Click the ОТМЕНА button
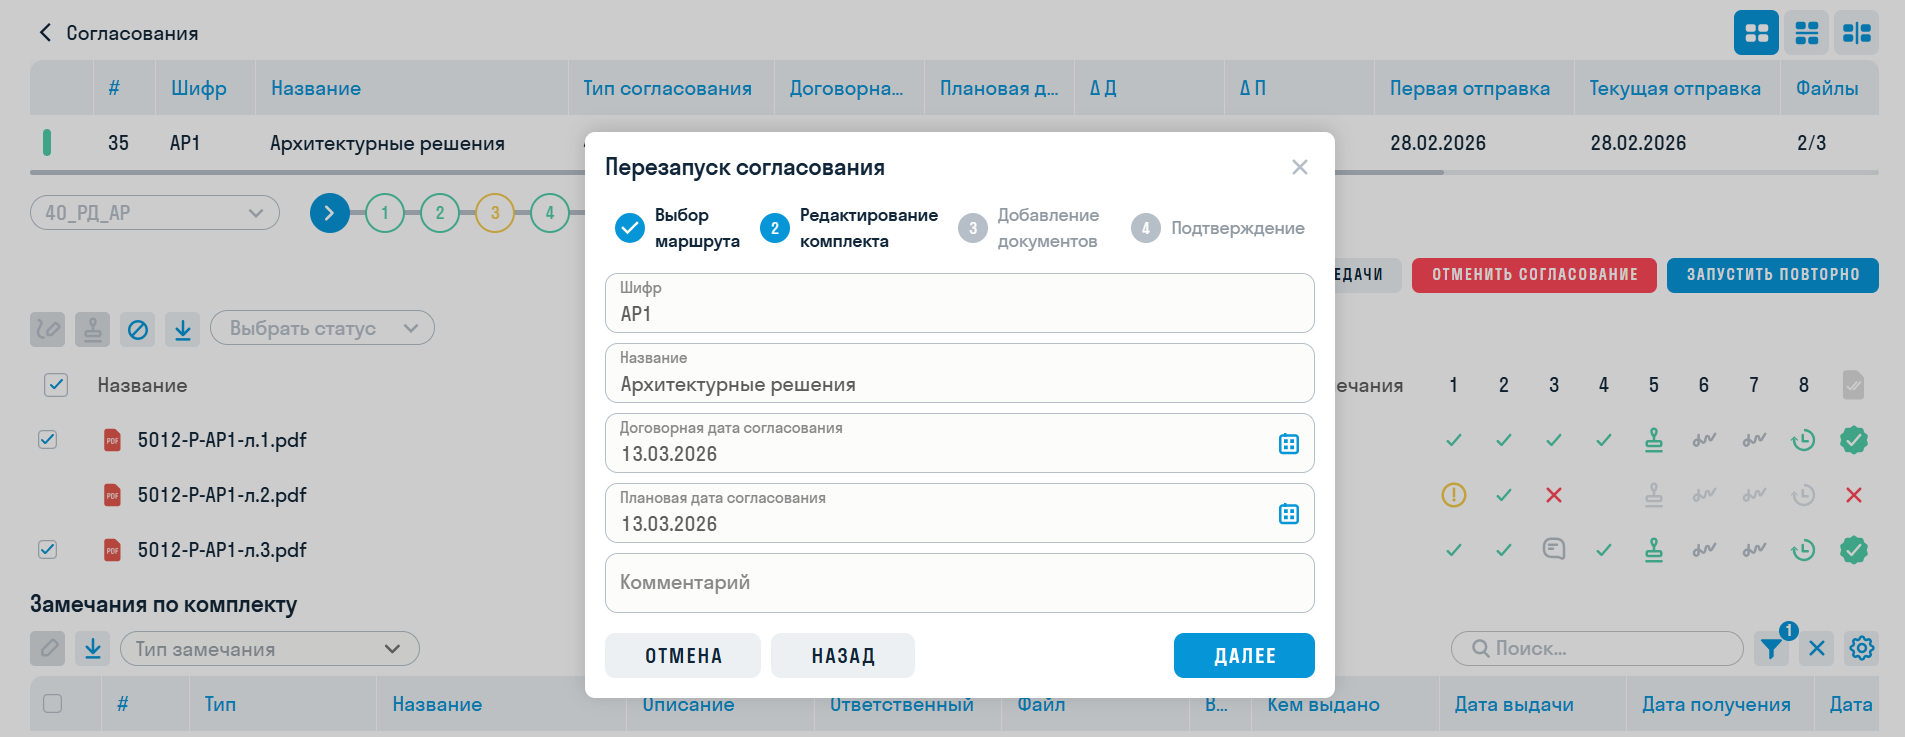Viewport: 1905px width, 737px height. pyautogui.click(x=683, y=656)
